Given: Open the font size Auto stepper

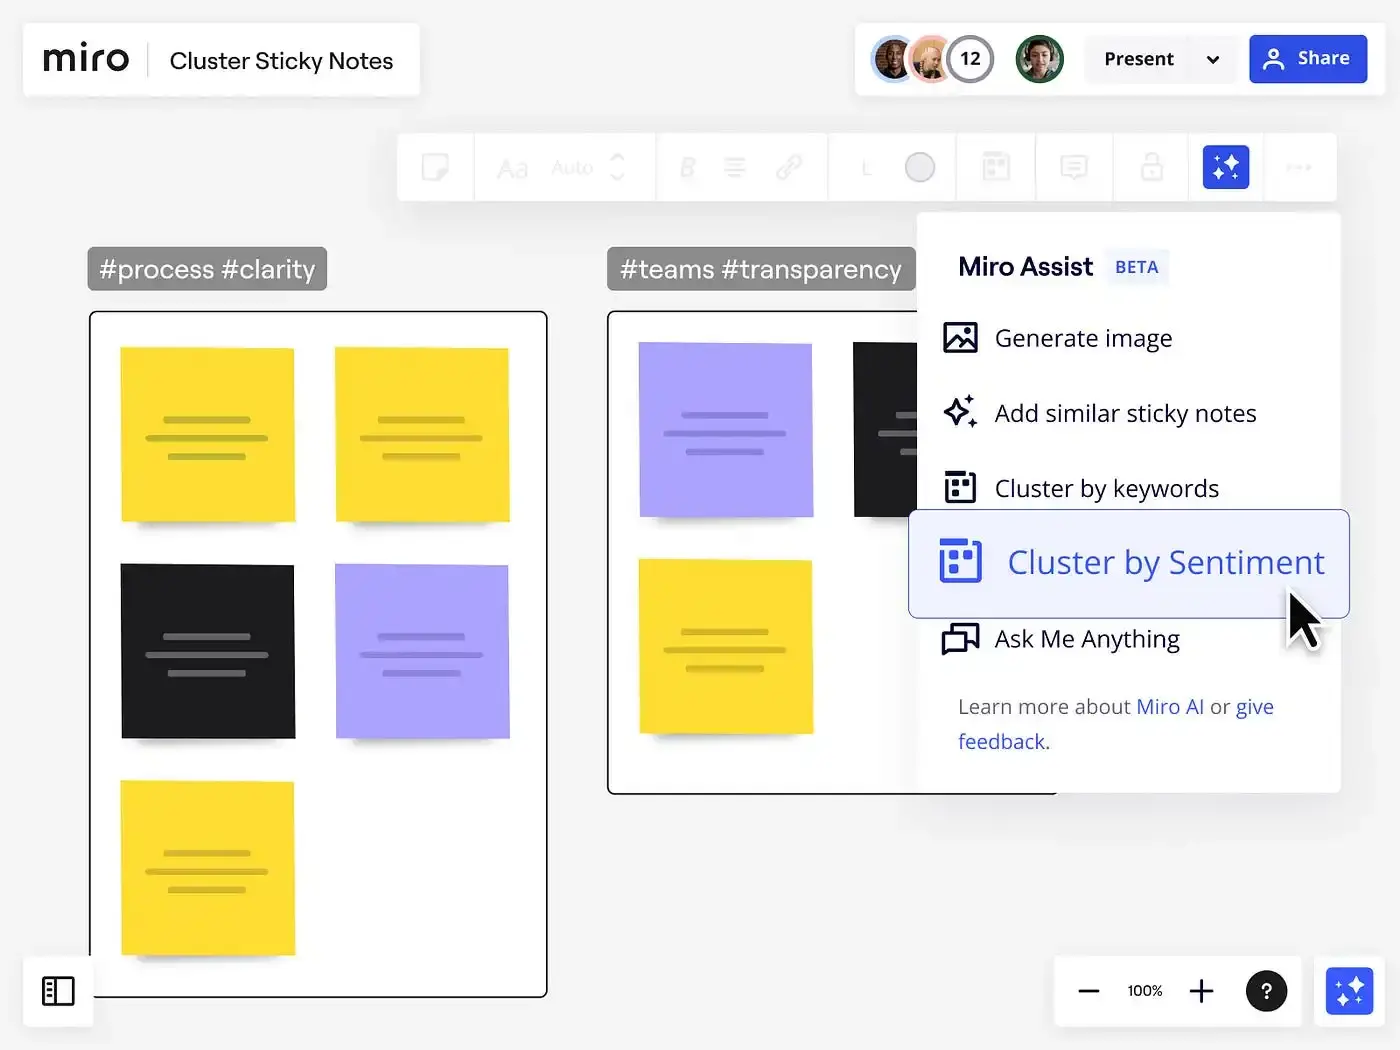Looking at the screenshot, I should (617, 167).
